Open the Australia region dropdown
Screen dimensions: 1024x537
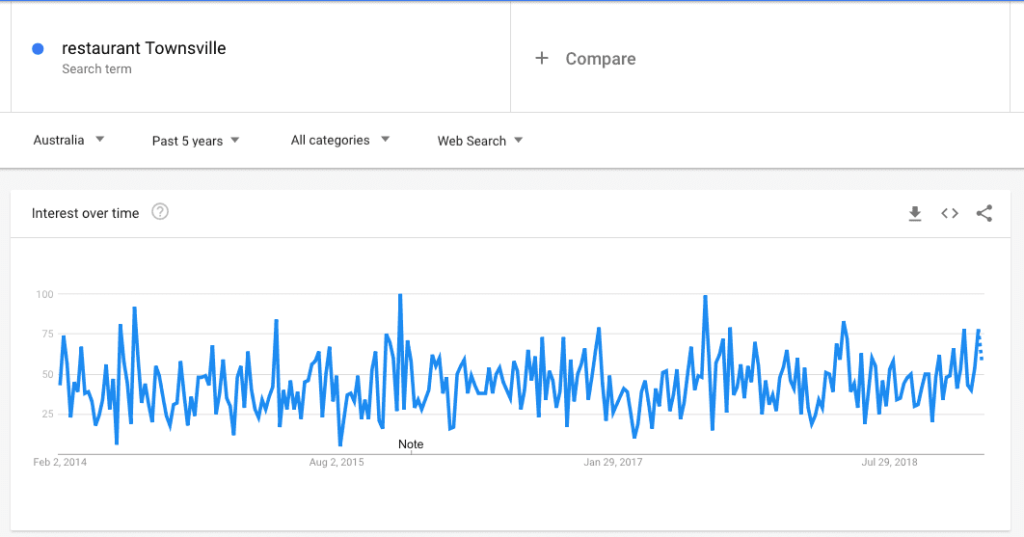[x=68, y=140]
